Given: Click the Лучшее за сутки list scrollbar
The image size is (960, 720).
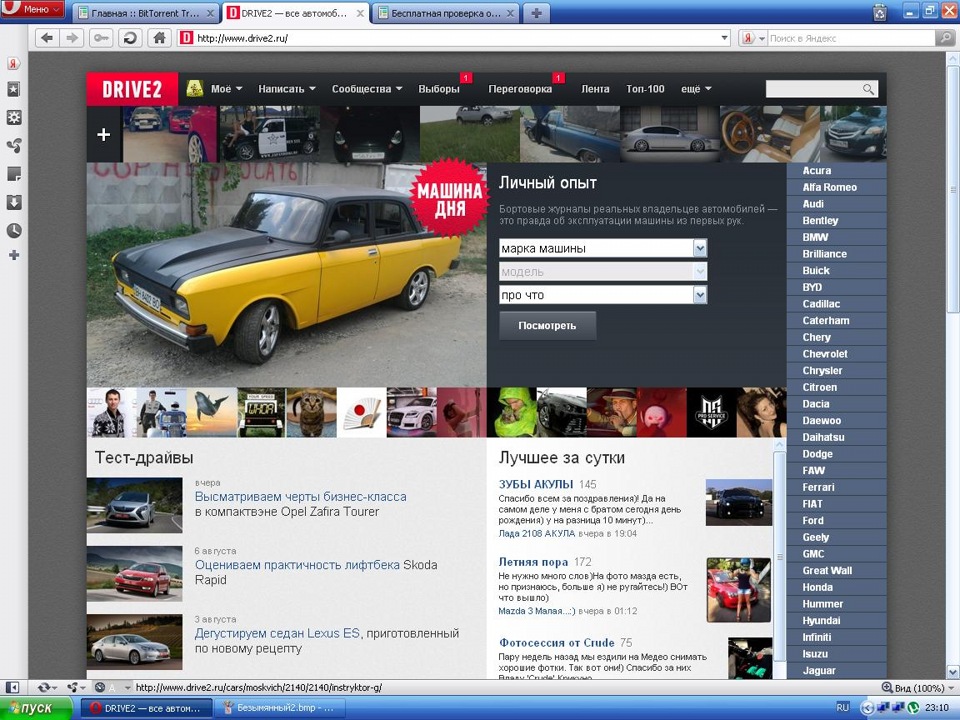Looking at the screenshot, I should coord(779,557).
